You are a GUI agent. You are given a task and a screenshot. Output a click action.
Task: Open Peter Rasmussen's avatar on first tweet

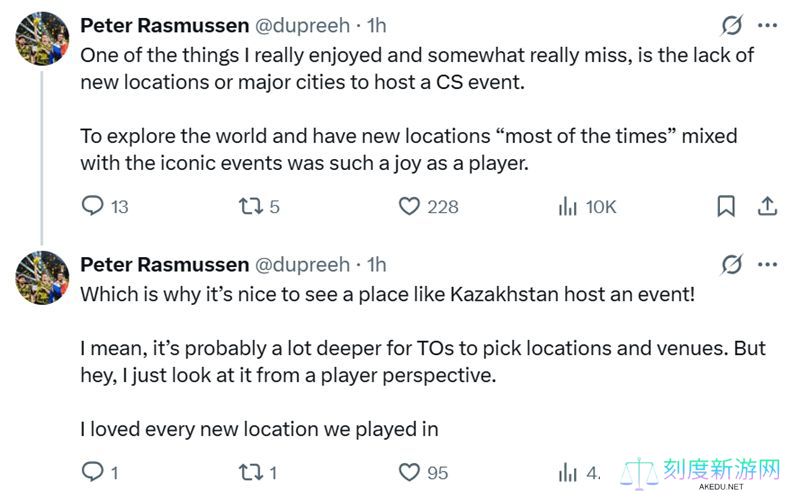(42, 39)
